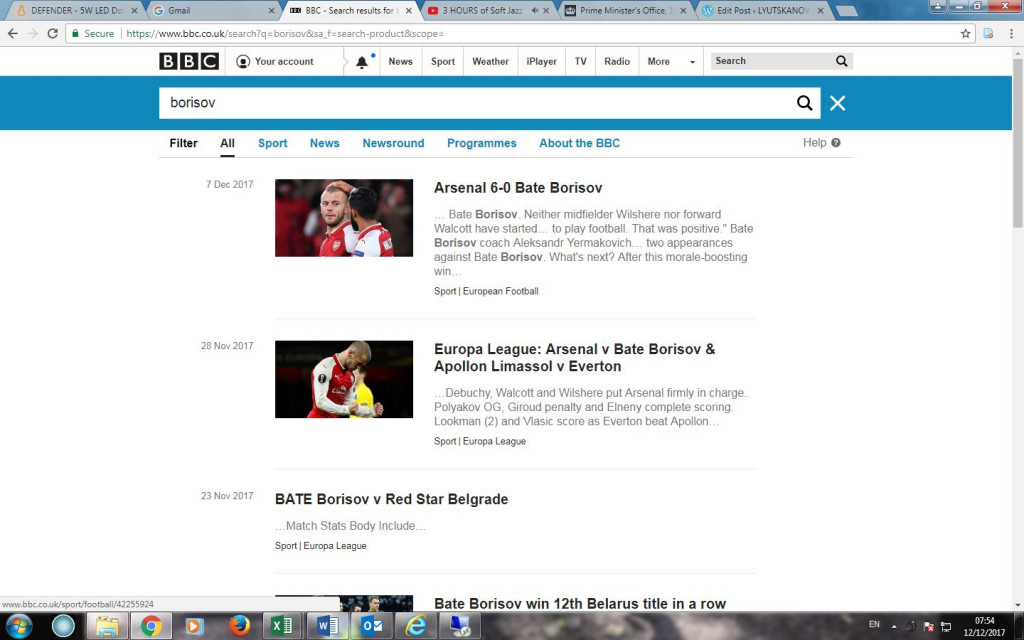Open Firefox from the taskbar
The height and width of the screenshot is (640, 1024).
coord(239,626)
